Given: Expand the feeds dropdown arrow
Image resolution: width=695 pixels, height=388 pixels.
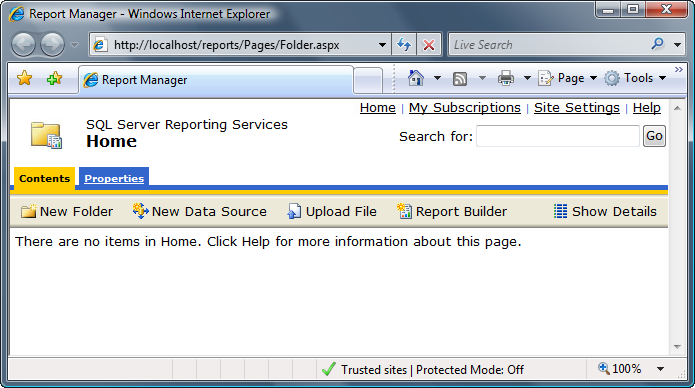Looking at the screenshot, I should 482,78.
